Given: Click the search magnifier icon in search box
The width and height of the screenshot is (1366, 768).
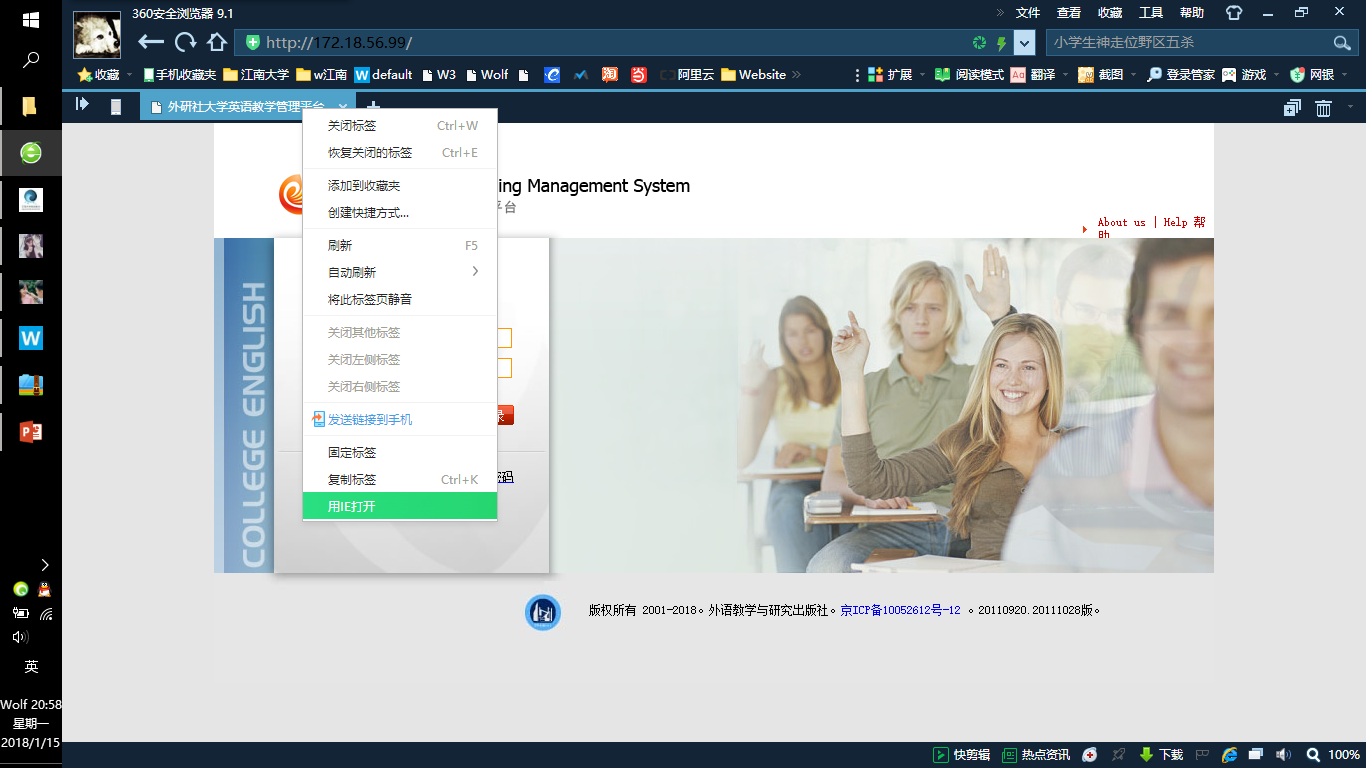Looking at the screenshot, I should (1342, 42).
